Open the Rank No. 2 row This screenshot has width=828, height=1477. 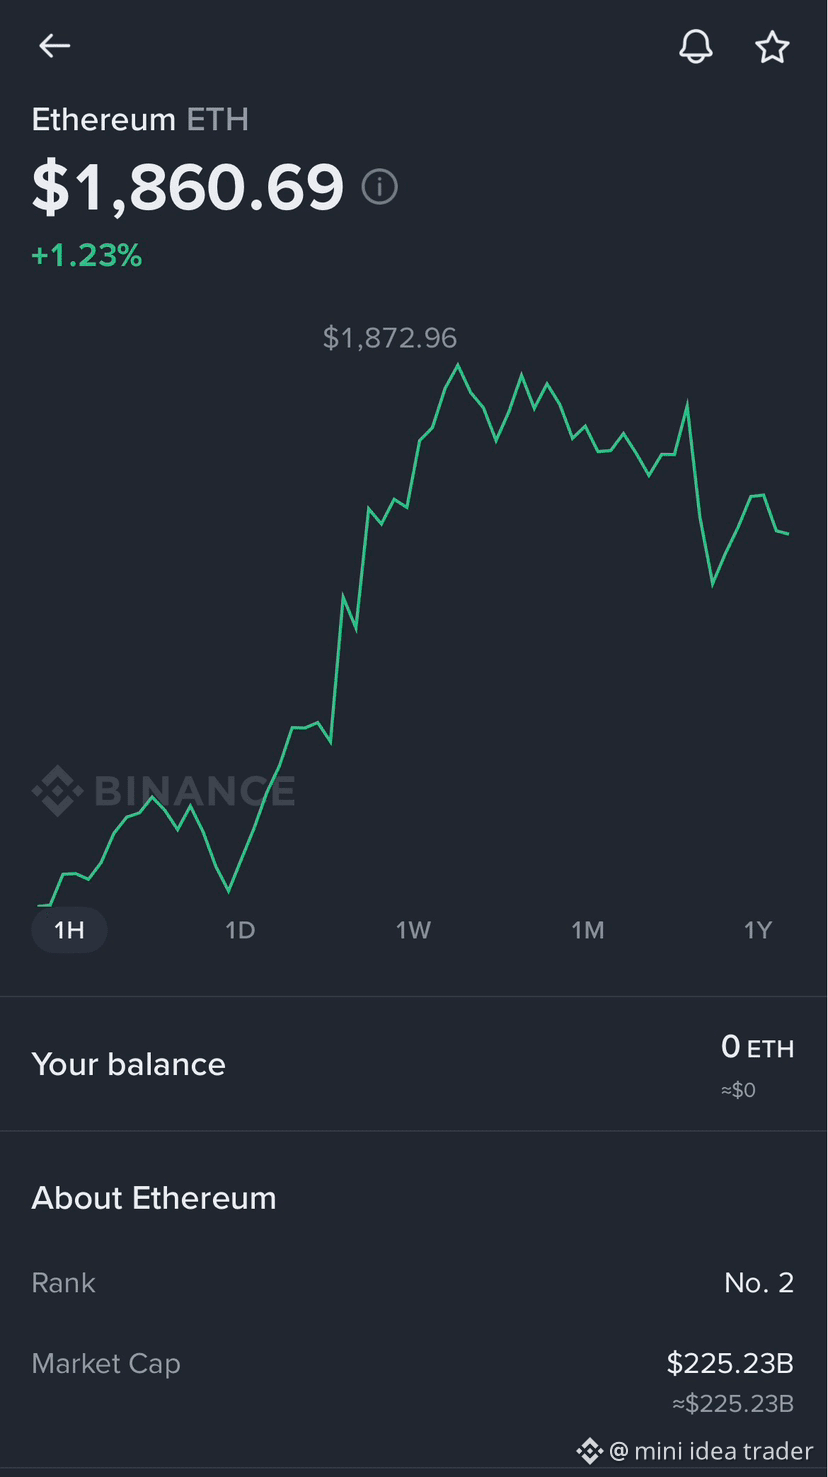pos(414,1282)
